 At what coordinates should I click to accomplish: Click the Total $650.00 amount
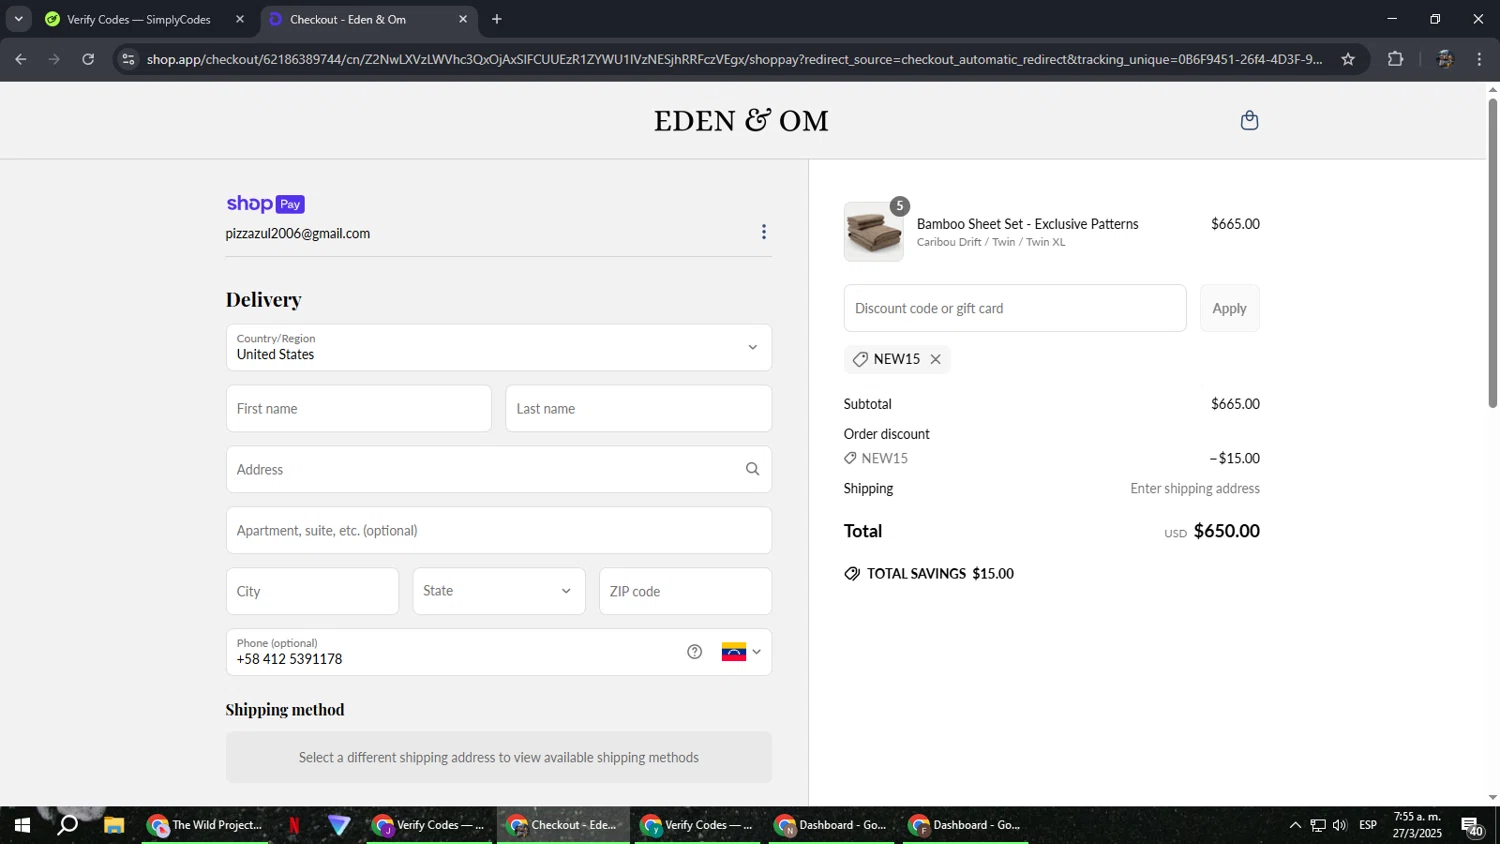tap(1227, 531)
